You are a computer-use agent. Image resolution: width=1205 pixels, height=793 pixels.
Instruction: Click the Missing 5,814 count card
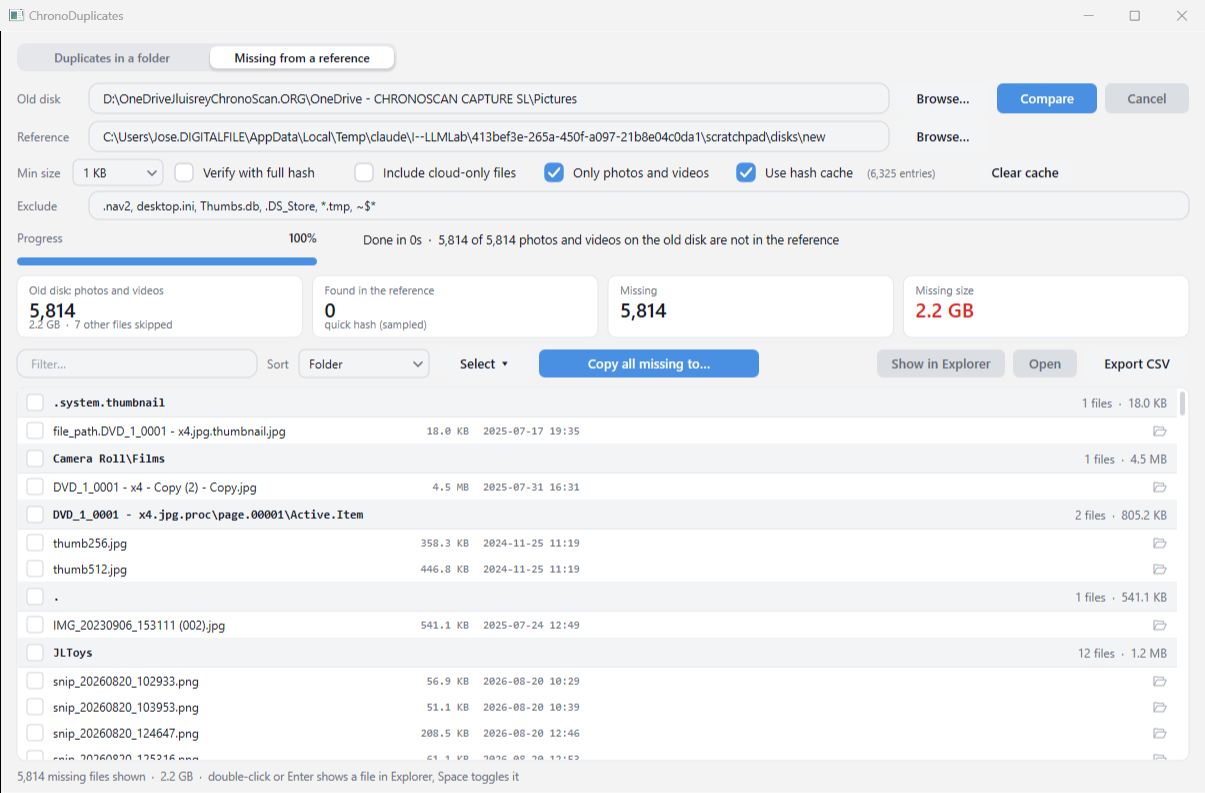coord(750,306)
